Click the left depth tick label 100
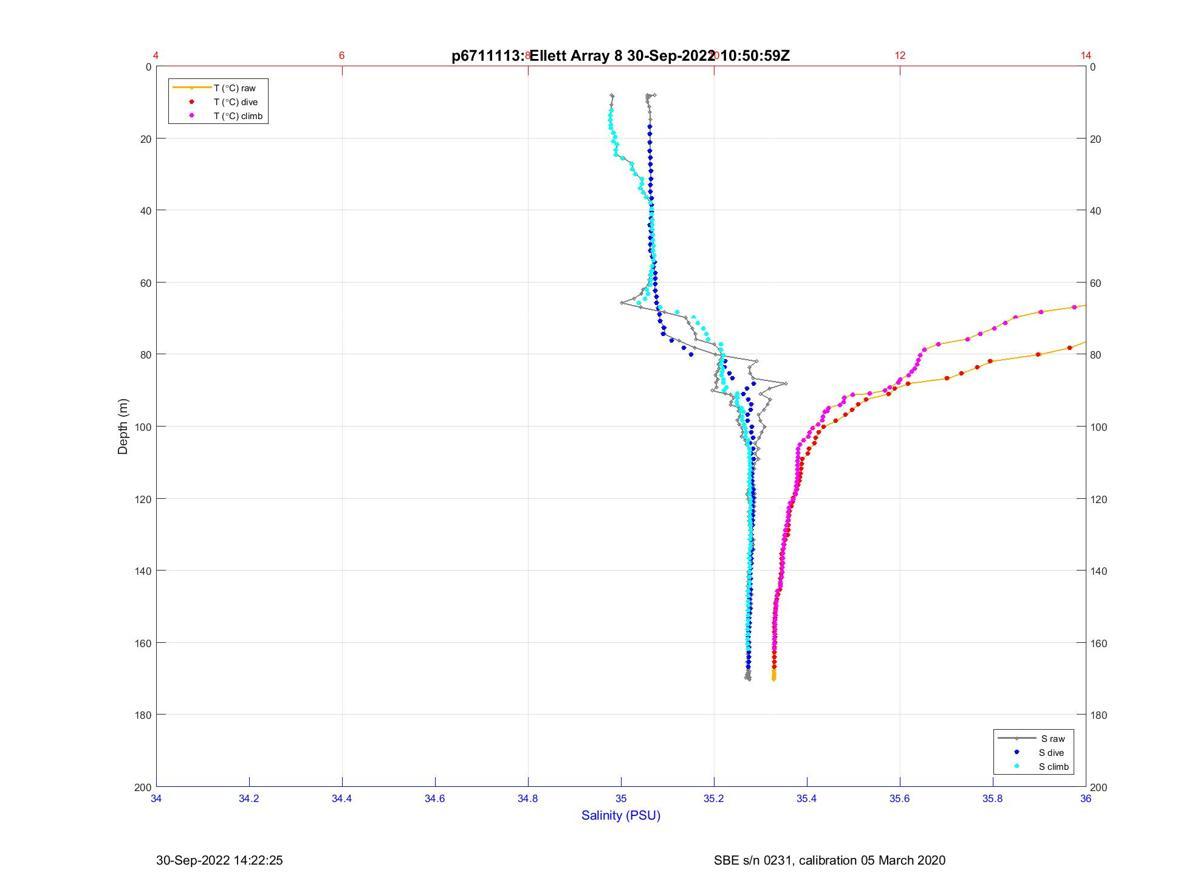The image size is (1200, 885). click(x=143, y=427)
